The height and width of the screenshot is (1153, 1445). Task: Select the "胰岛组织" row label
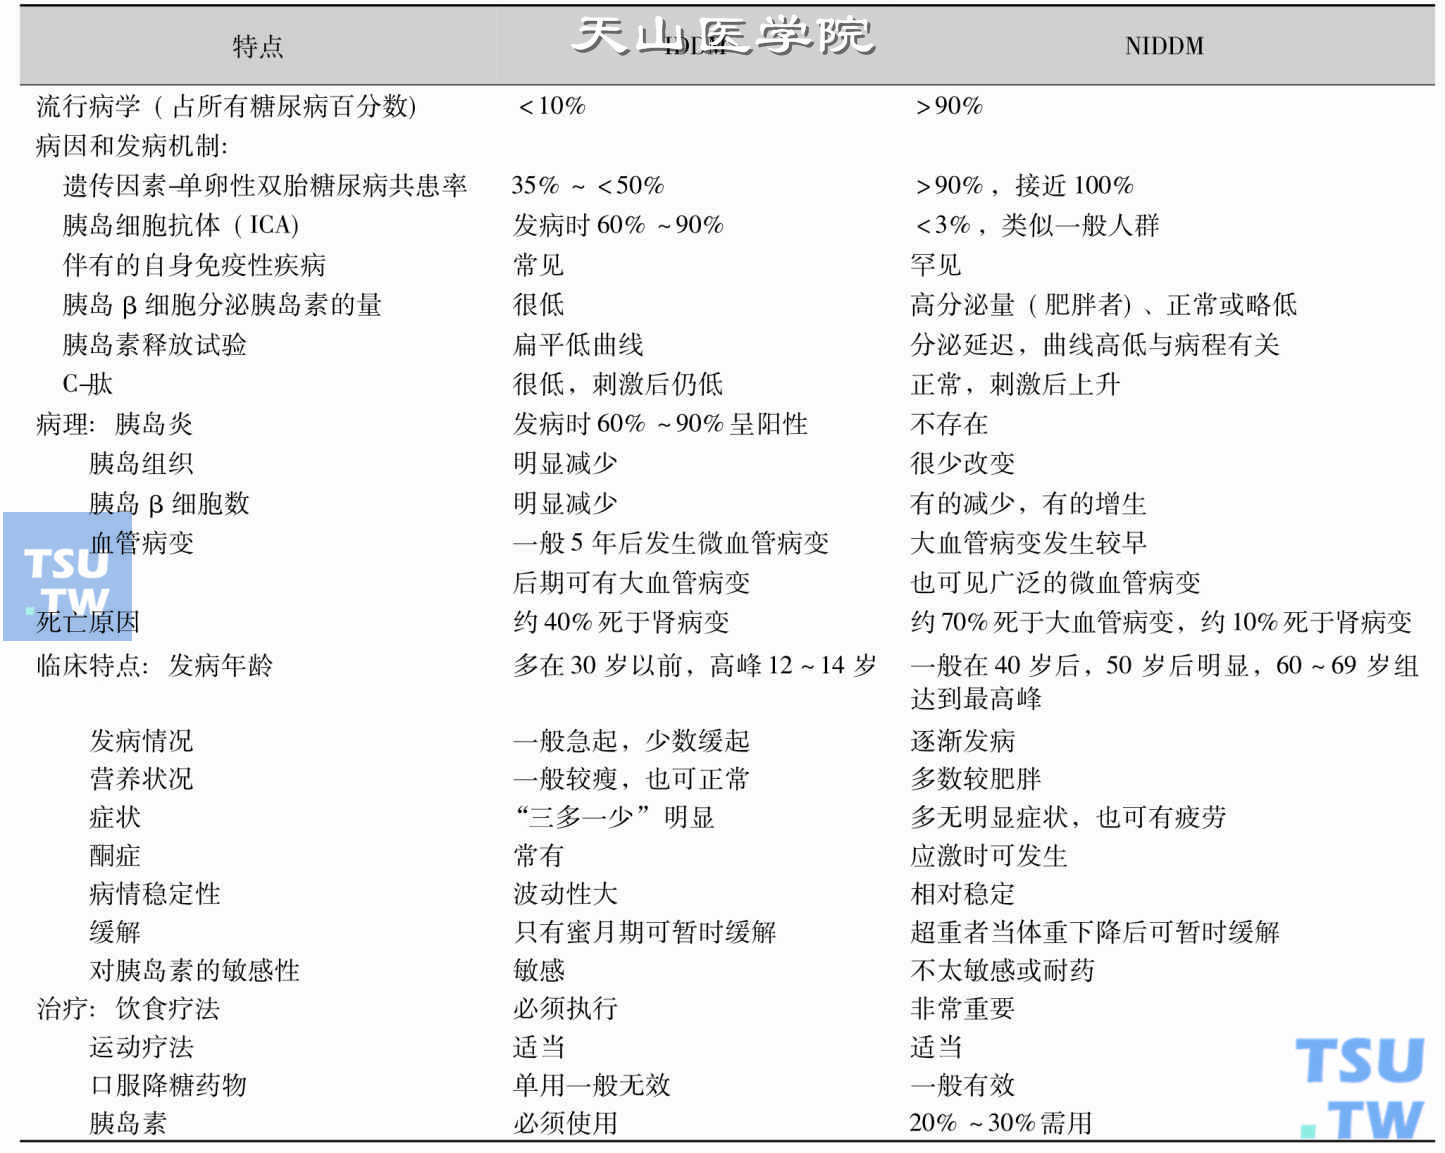[141, 463]
